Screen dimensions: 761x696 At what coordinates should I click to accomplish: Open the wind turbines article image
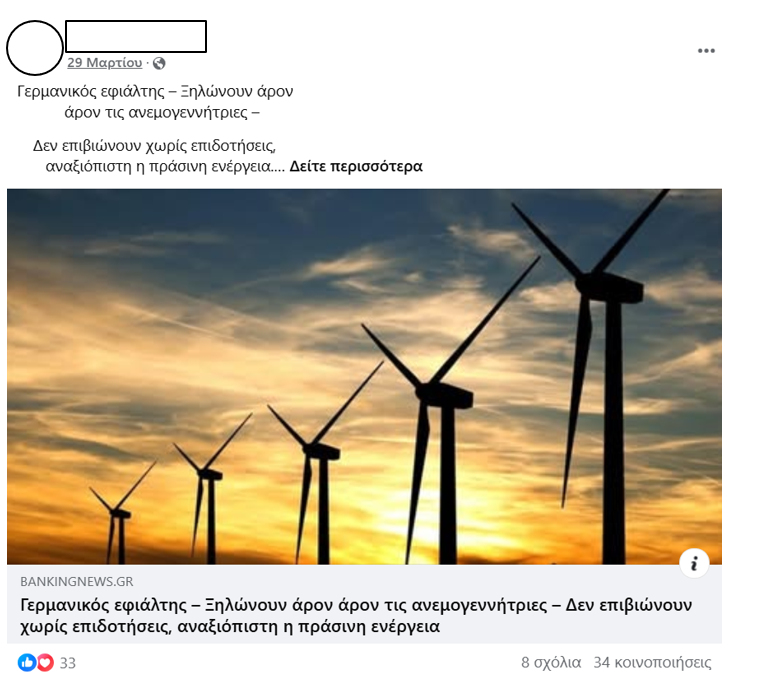[364, 377]
